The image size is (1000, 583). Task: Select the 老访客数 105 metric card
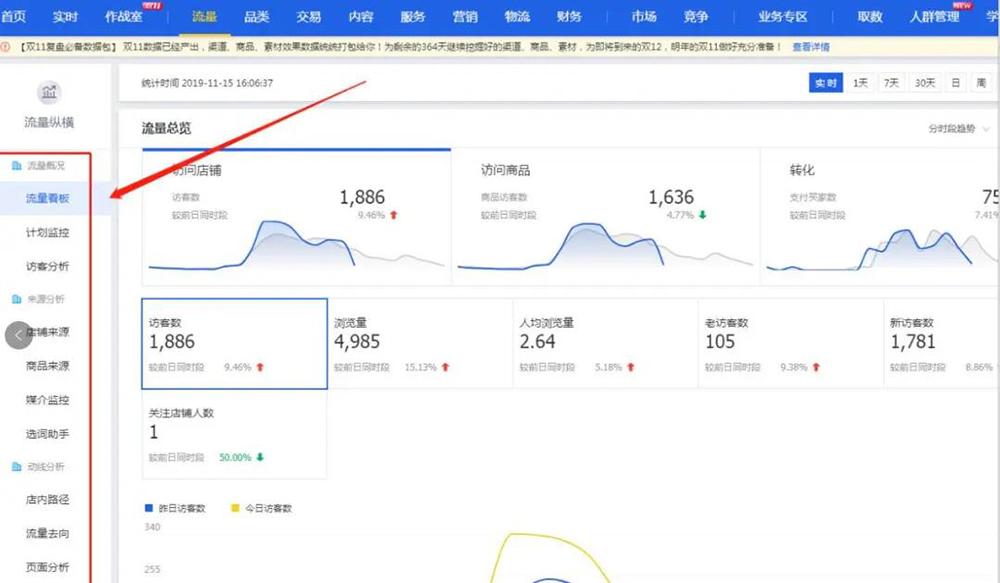point(790,343)
